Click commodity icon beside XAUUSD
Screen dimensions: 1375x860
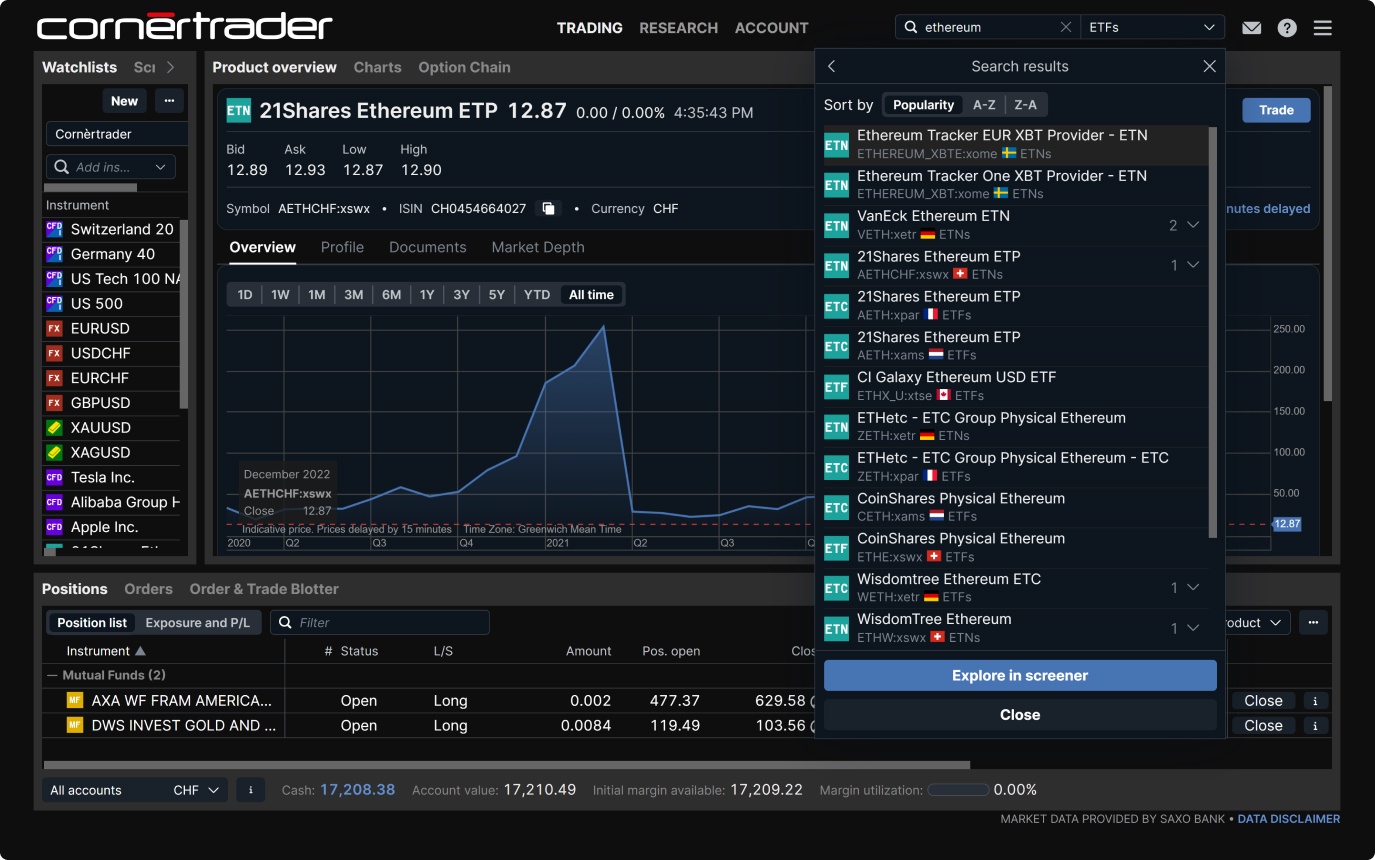click(54, 428)
